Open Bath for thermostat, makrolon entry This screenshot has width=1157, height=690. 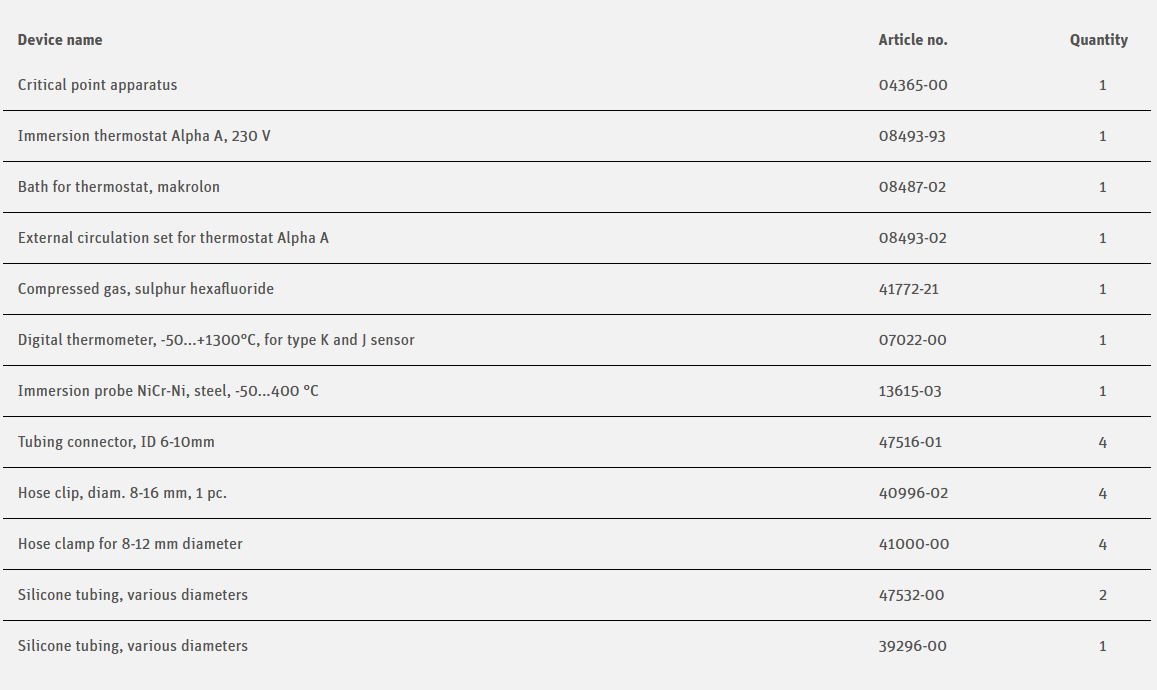[119, 187]
